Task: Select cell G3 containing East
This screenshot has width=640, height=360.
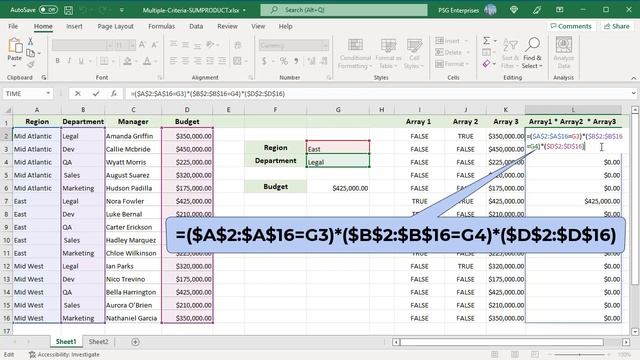Action: click(338, 147)
